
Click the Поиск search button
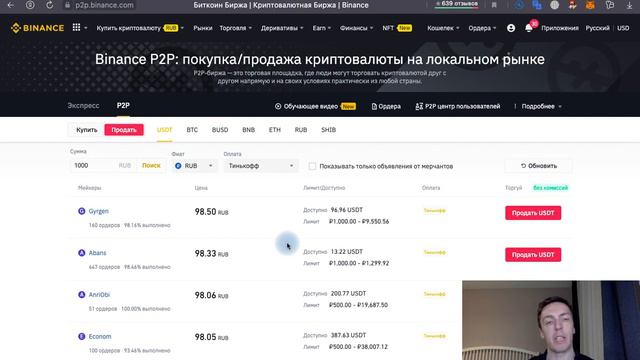(151, 165)
